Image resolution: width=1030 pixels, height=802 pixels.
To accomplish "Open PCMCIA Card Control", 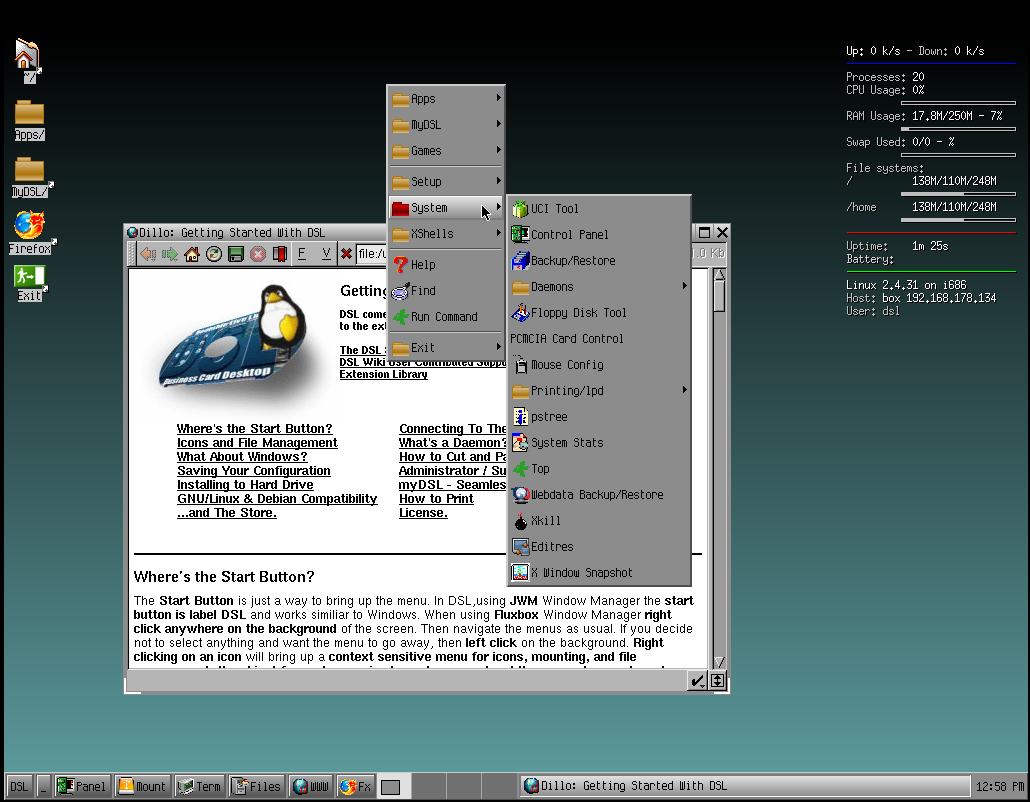I will [599, 339].
